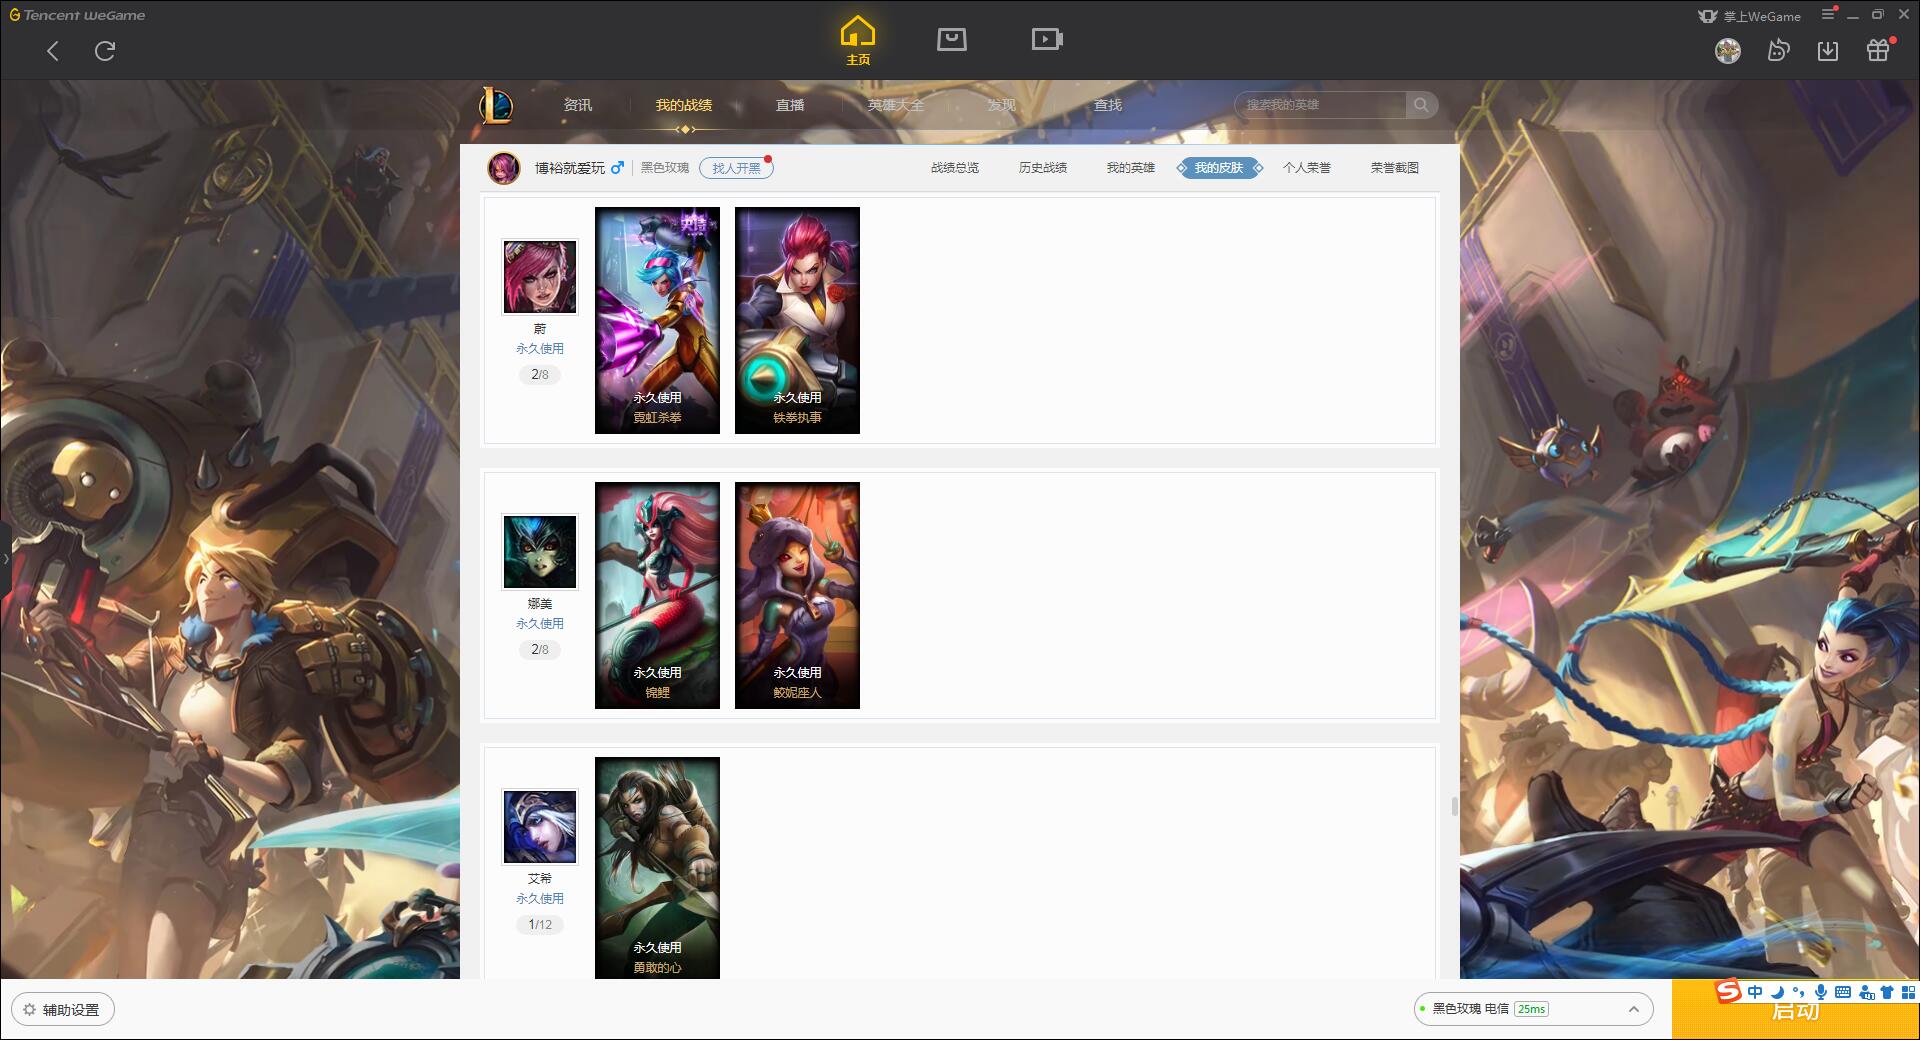Switch to the 发现 tab
This screenshot has width=1920, height=1040.
point(1002,105)
